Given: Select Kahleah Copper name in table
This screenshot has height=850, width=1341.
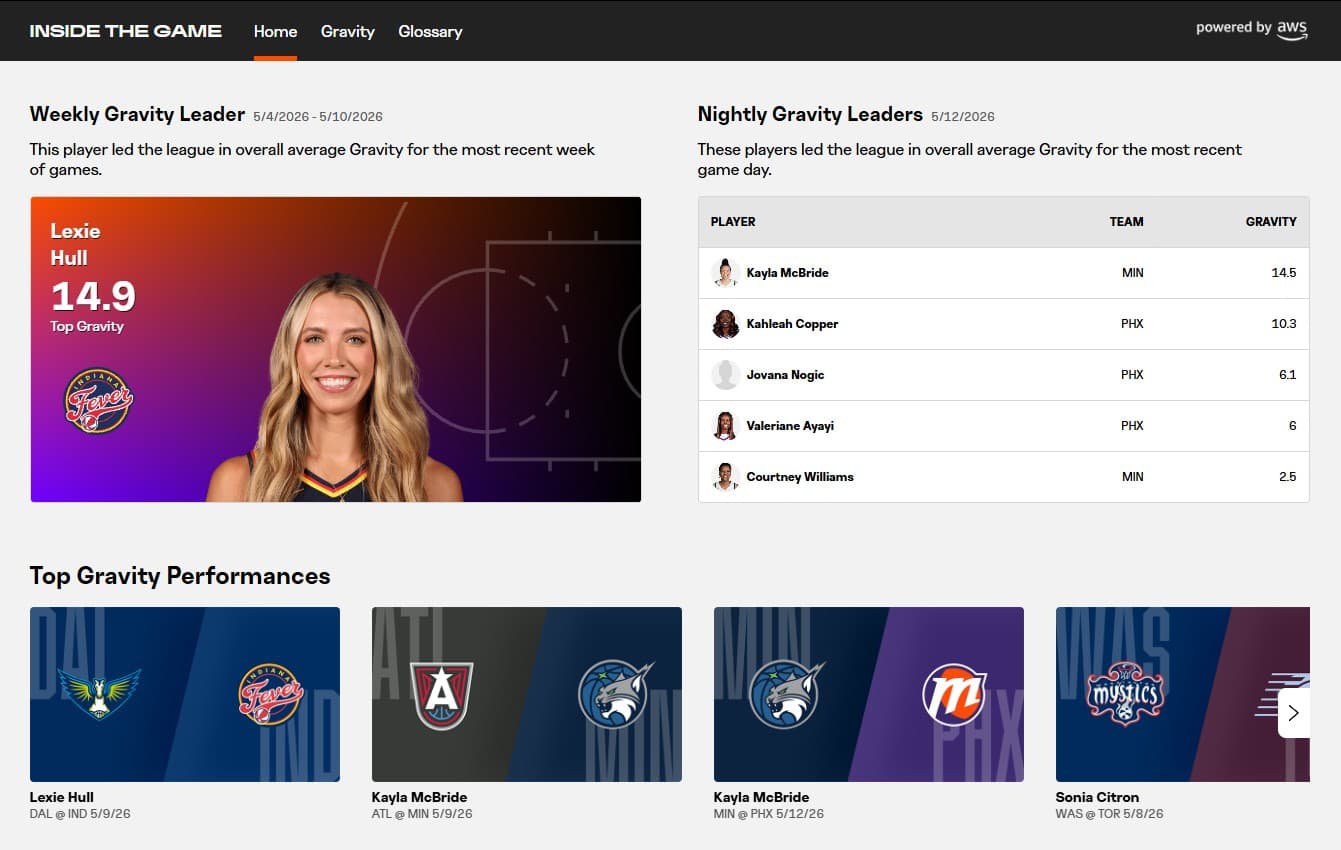Looking at the screenshot, I should tap(792, 324).
